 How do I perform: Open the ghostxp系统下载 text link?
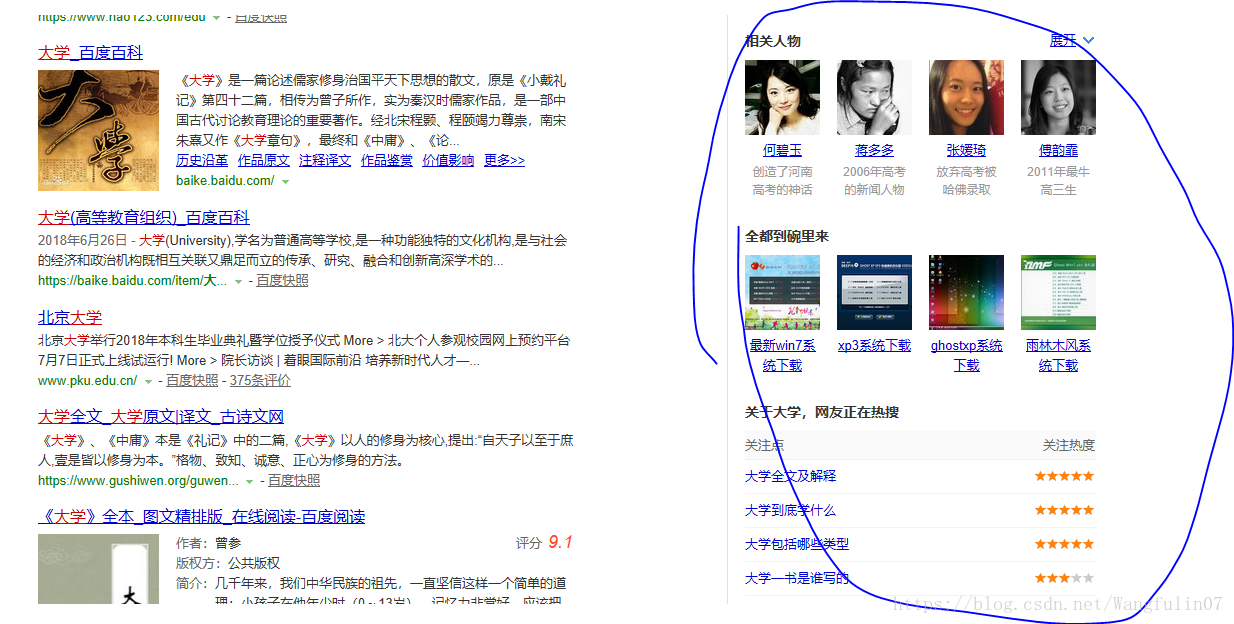tap(966, 355)
